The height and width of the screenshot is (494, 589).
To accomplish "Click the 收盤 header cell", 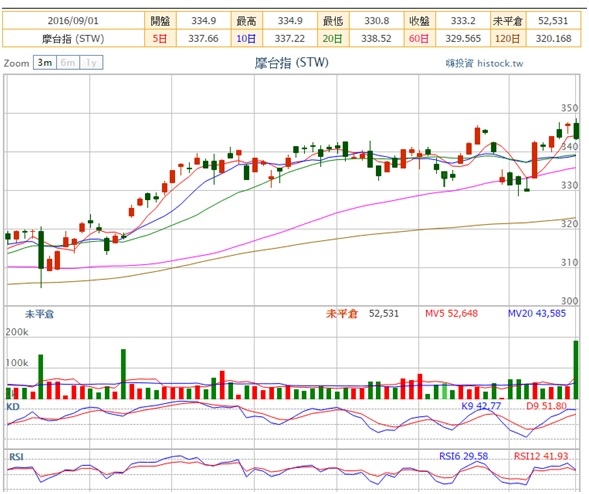I will tap(420, 21).
